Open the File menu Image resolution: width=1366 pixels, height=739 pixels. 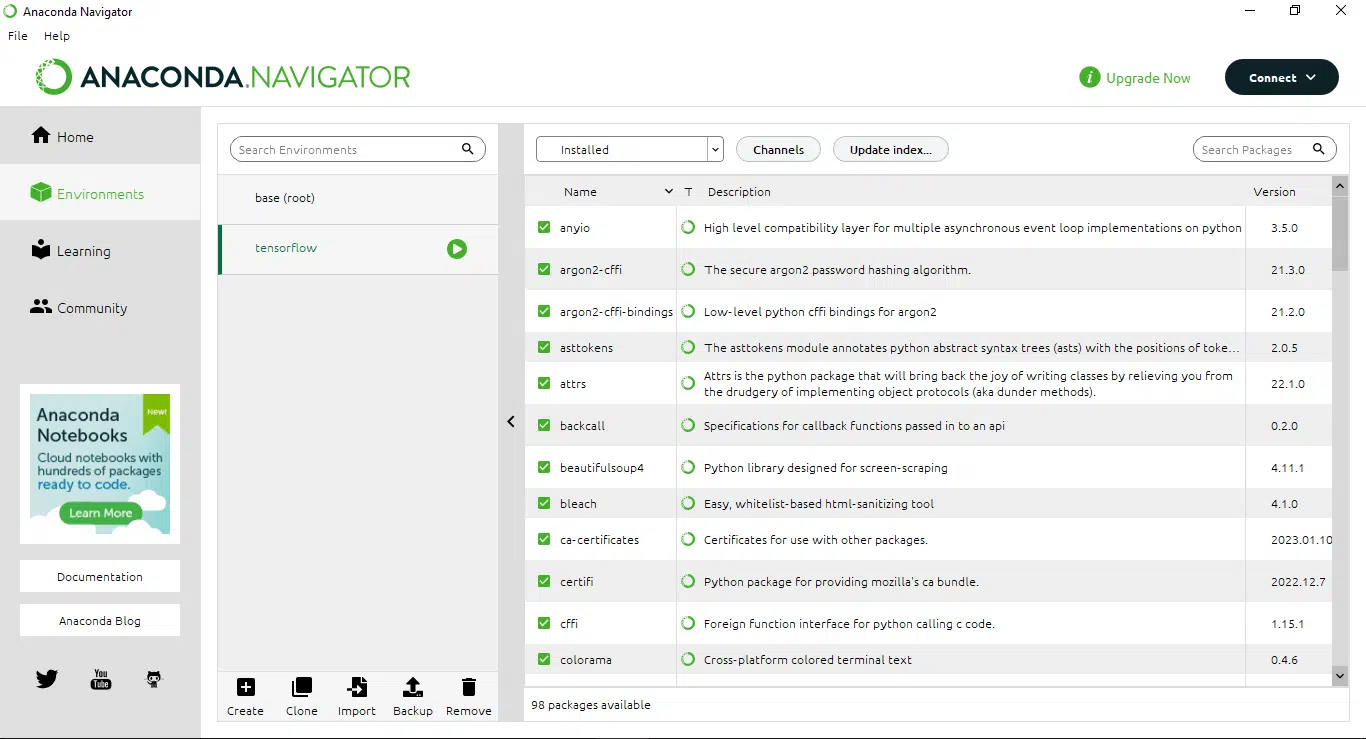pyautogui.click(x=18, y=36)
